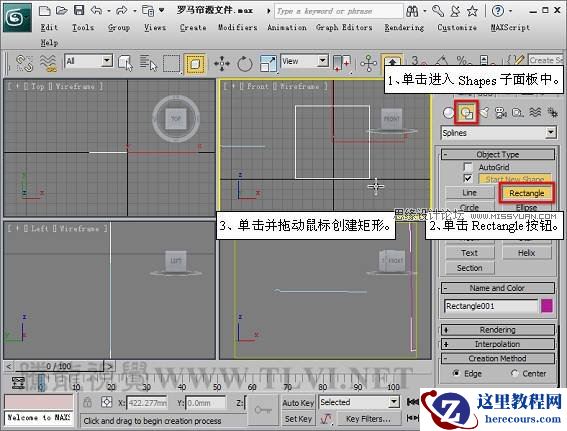This screenshot has width=567, height=431.
Task: Click the 0 / 100 time slider
Action: click(x=59, y=366)
